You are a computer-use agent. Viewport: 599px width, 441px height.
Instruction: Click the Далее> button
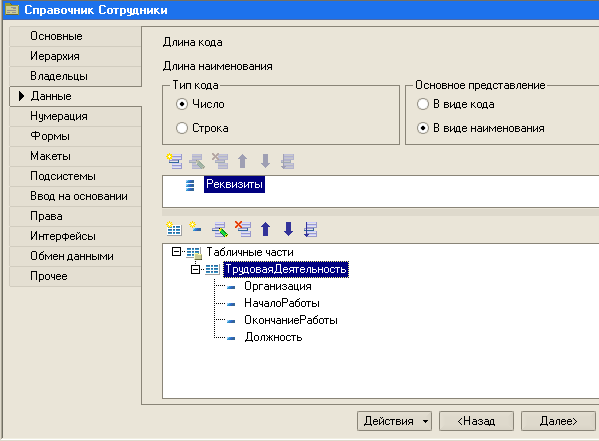pos(558,421)
